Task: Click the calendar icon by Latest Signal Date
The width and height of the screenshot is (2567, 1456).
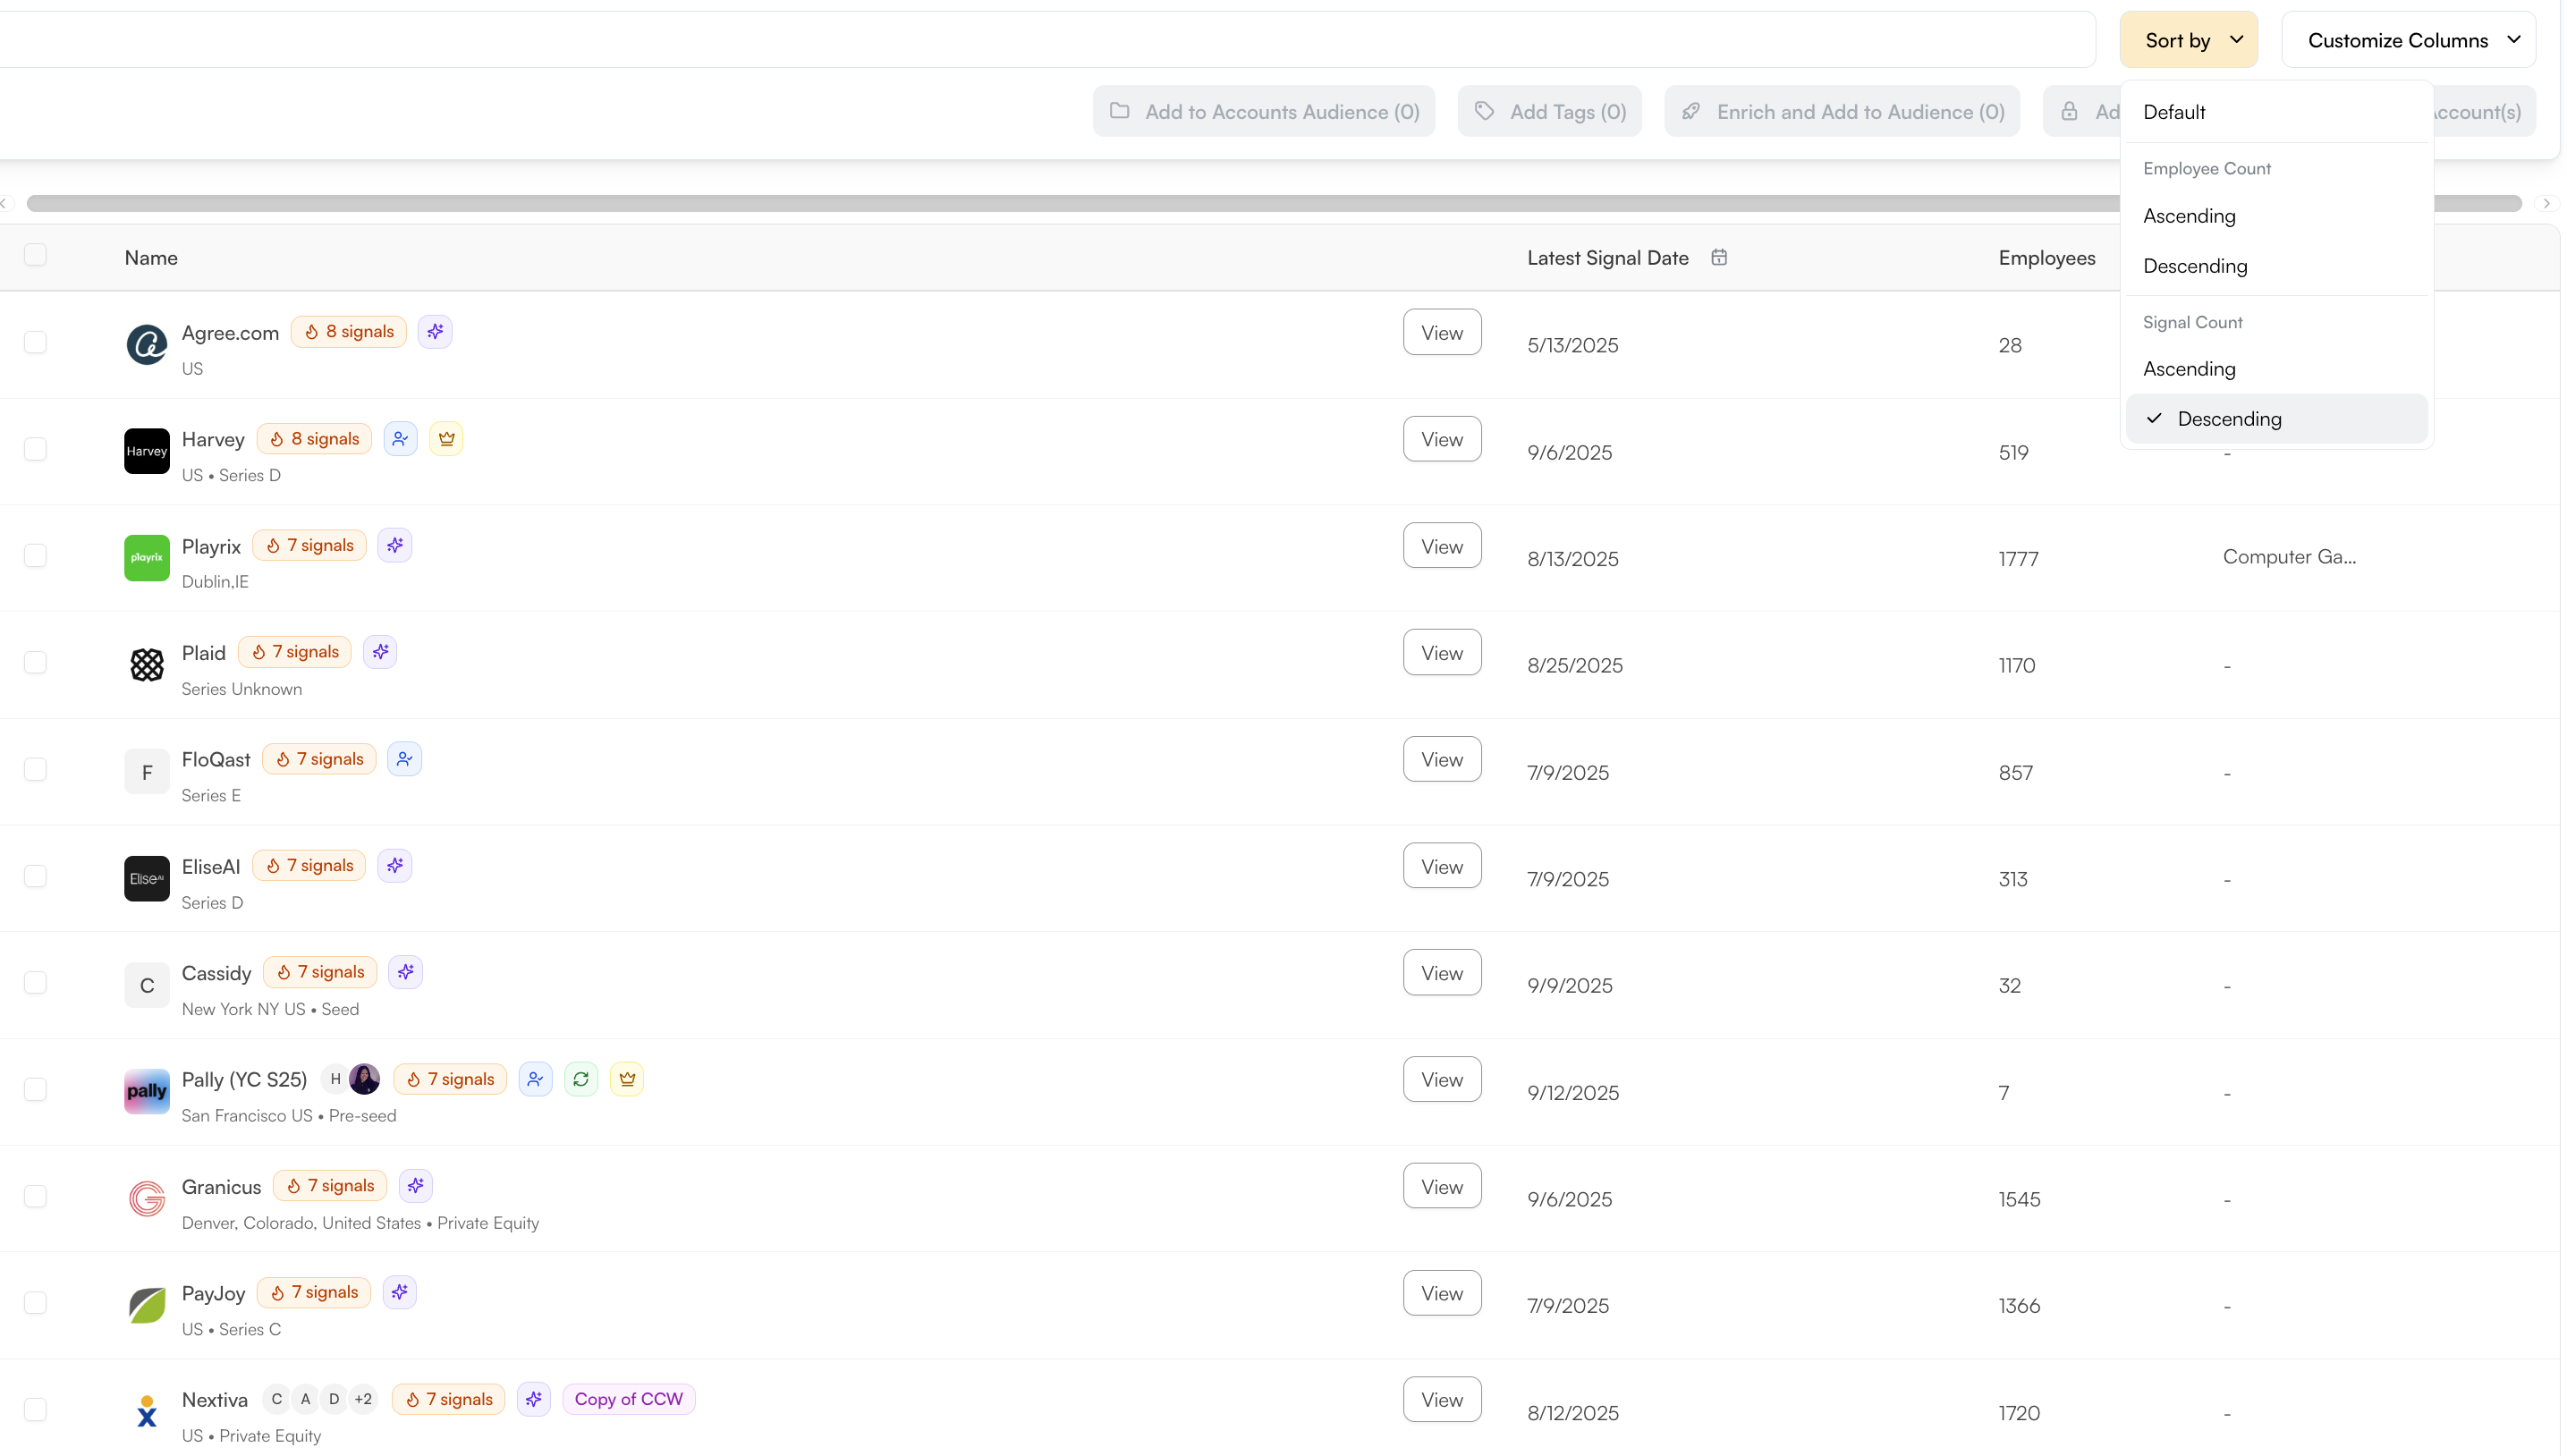Action: (x=1719, y=258)
